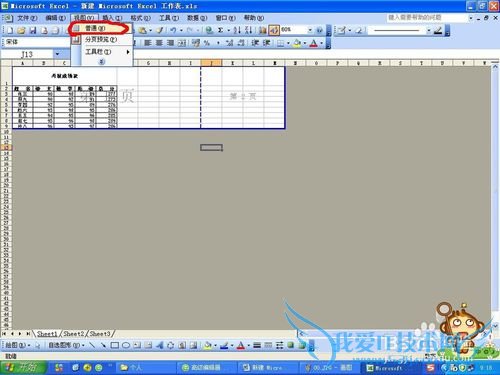The height and width of the screenshot is (375, 500).
Task: Click the Format Painter brush icon
Action: pos(160,30)
